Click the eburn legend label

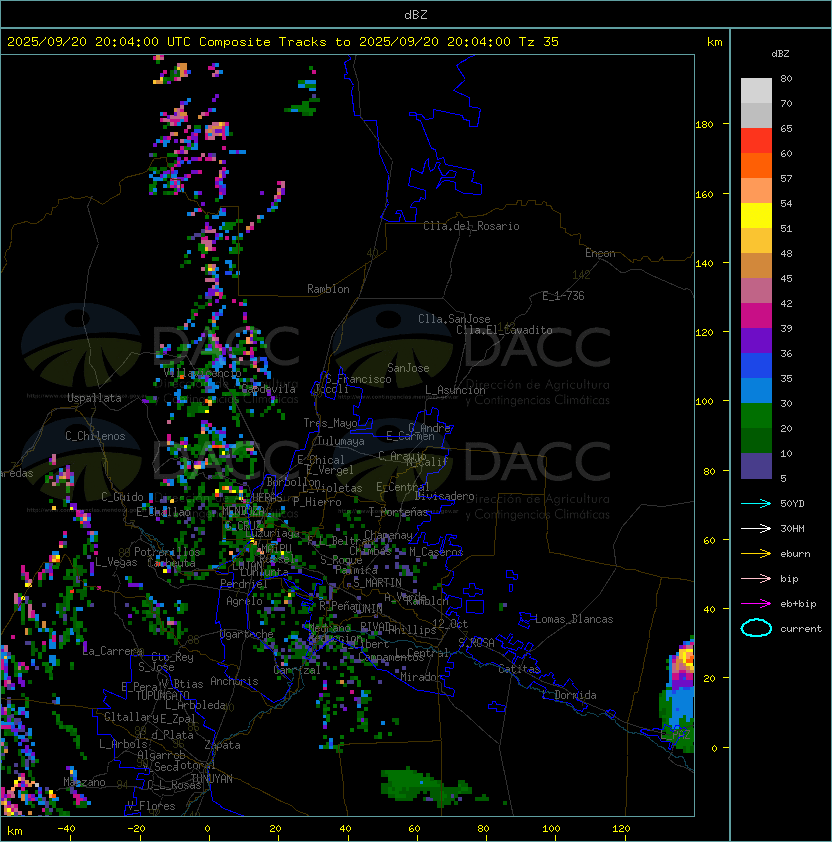point(795,554)
